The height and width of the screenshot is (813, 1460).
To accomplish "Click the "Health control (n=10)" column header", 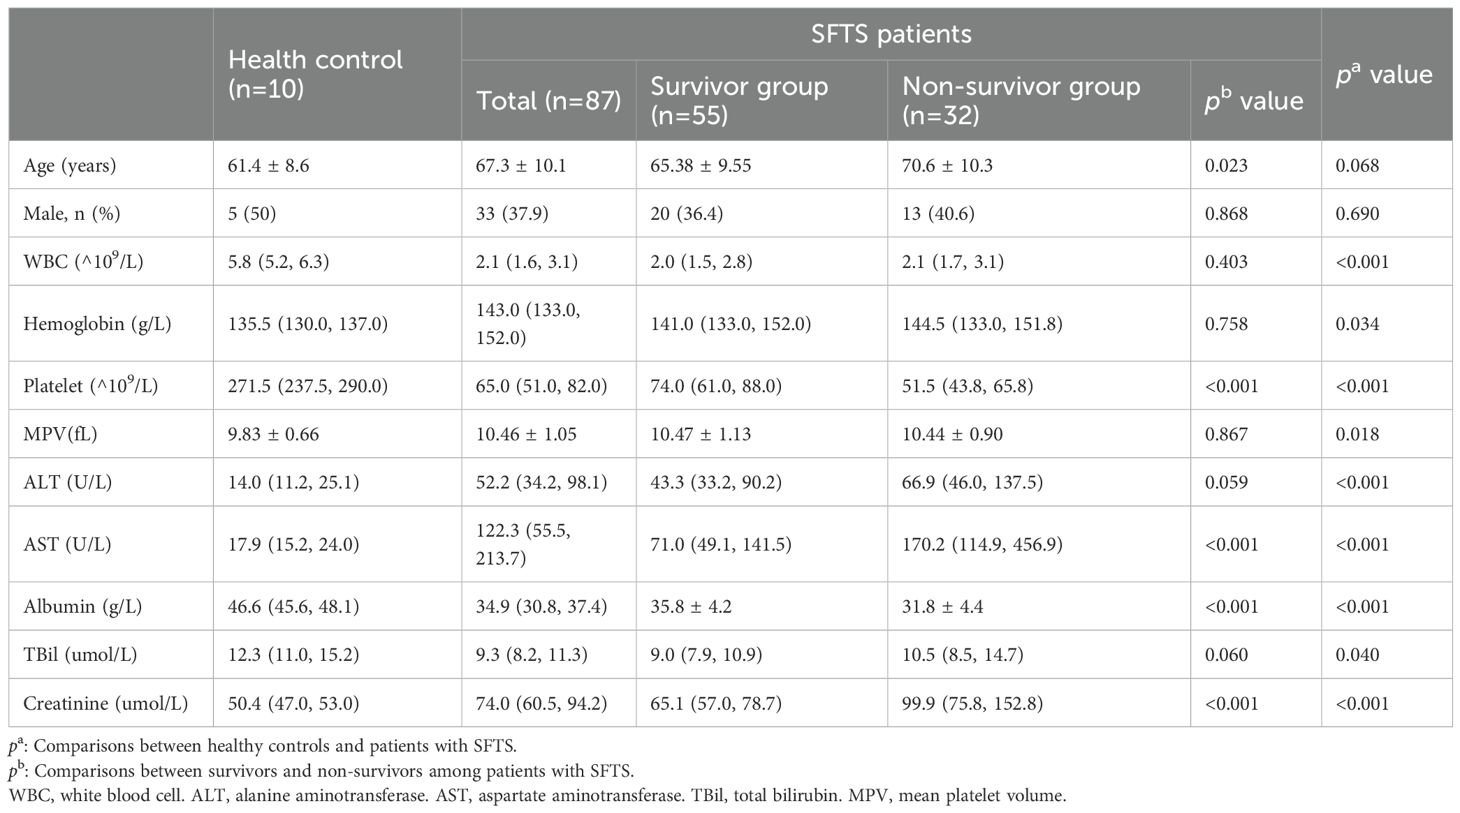I will pyautogui.click(x=315, y=74).
